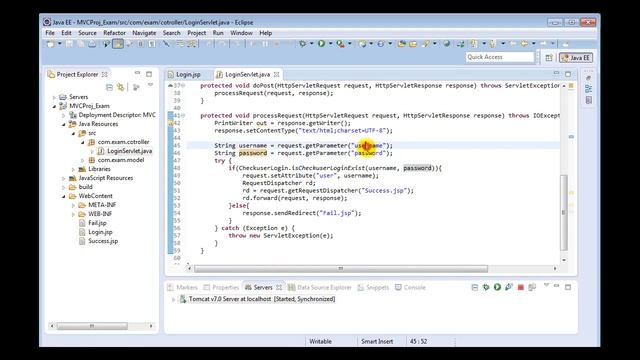640x360 pixels.
Task: Expand the Tomcat v7.0 Server entry
Action: pos(173,299)
